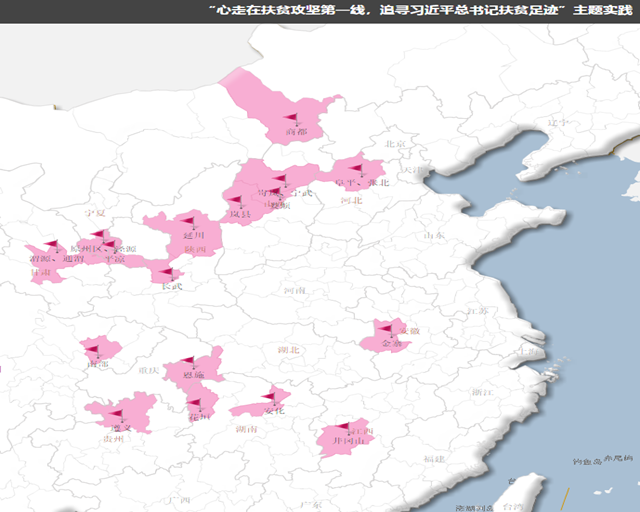Viewport: 640px width, 512px height.
Task: Click the 北京 label on the map
Action: point(394,145)
